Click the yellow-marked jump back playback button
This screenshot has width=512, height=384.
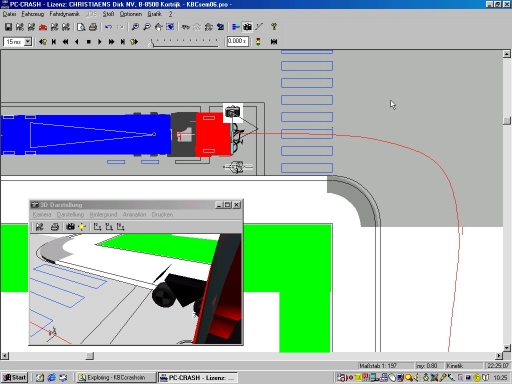[43, 42]
